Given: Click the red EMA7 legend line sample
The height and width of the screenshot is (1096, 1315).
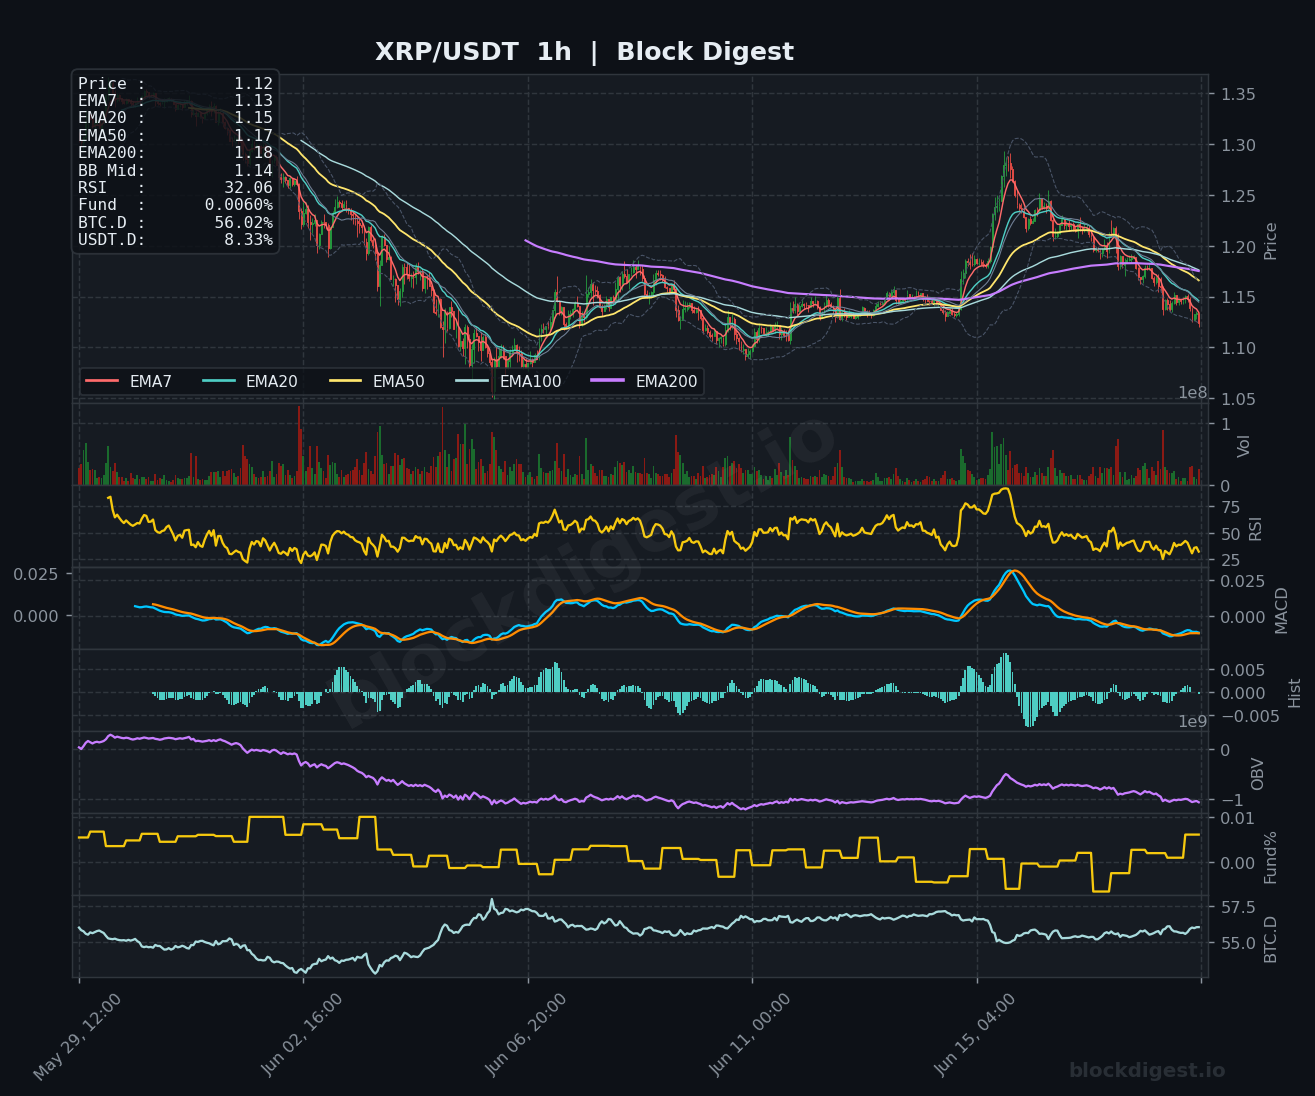Looking at the screenshot, I should [x=103, y=381].
